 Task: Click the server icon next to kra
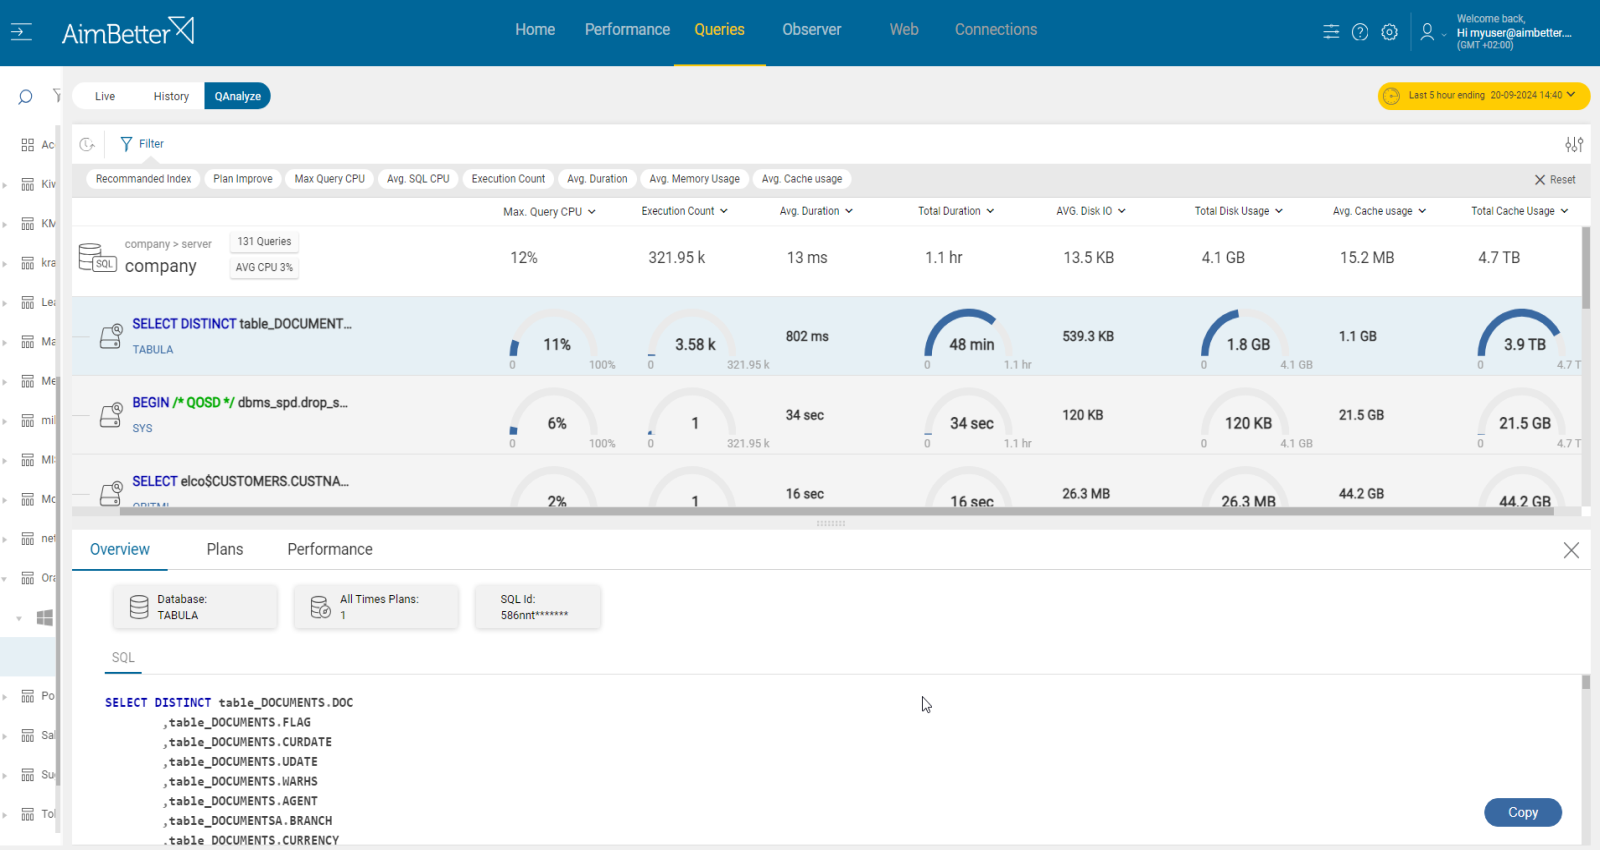[x=28, y=263]
